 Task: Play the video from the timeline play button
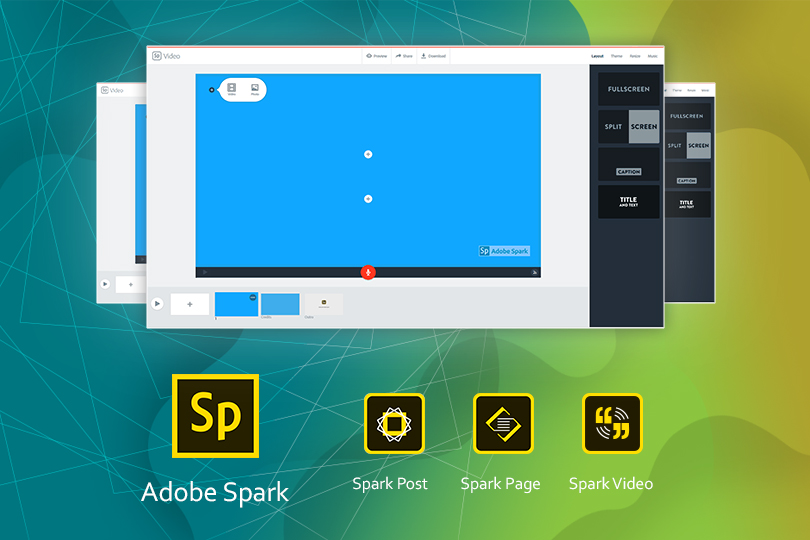point(158,304)
